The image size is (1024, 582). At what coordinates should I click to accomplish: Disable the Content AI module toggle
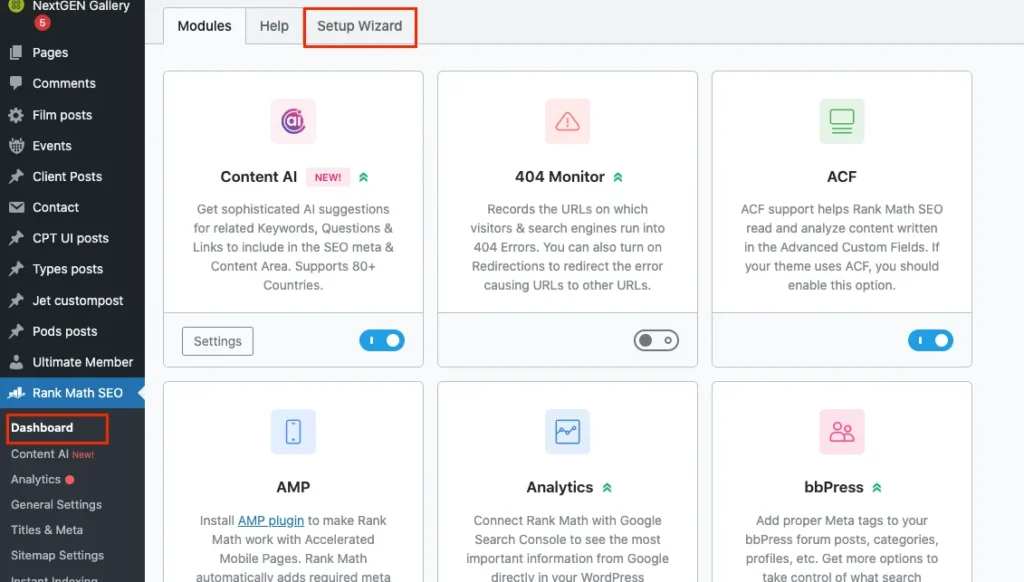click(382, 341)
